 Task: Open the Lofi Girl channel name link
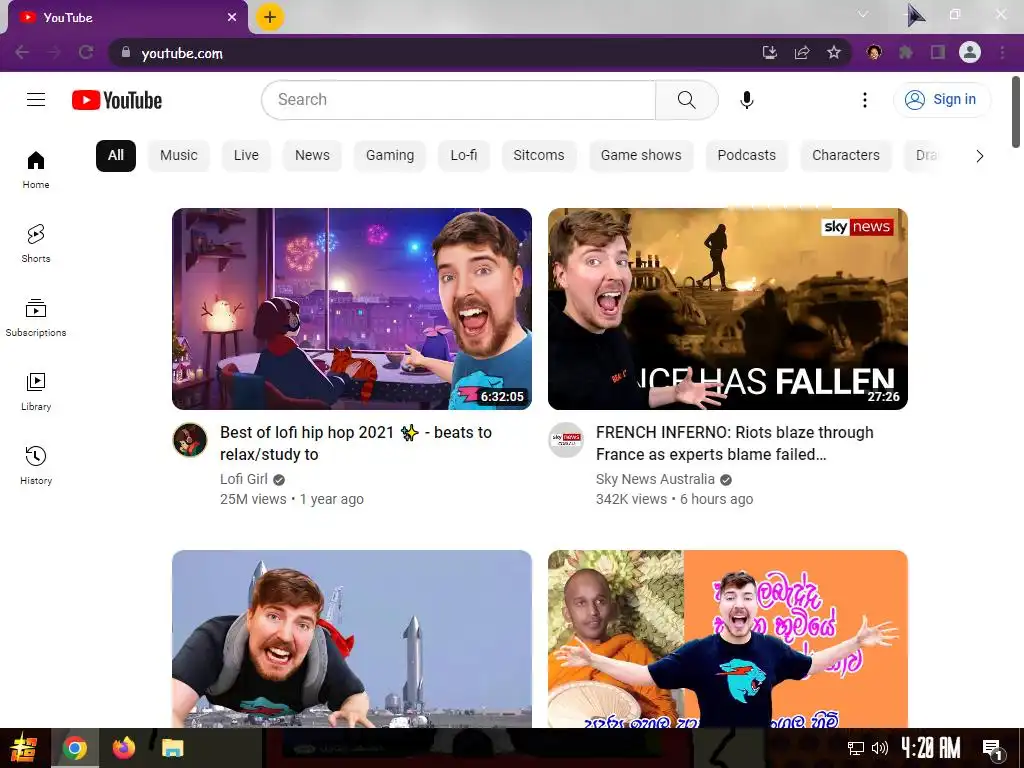(x=244, y=479)
